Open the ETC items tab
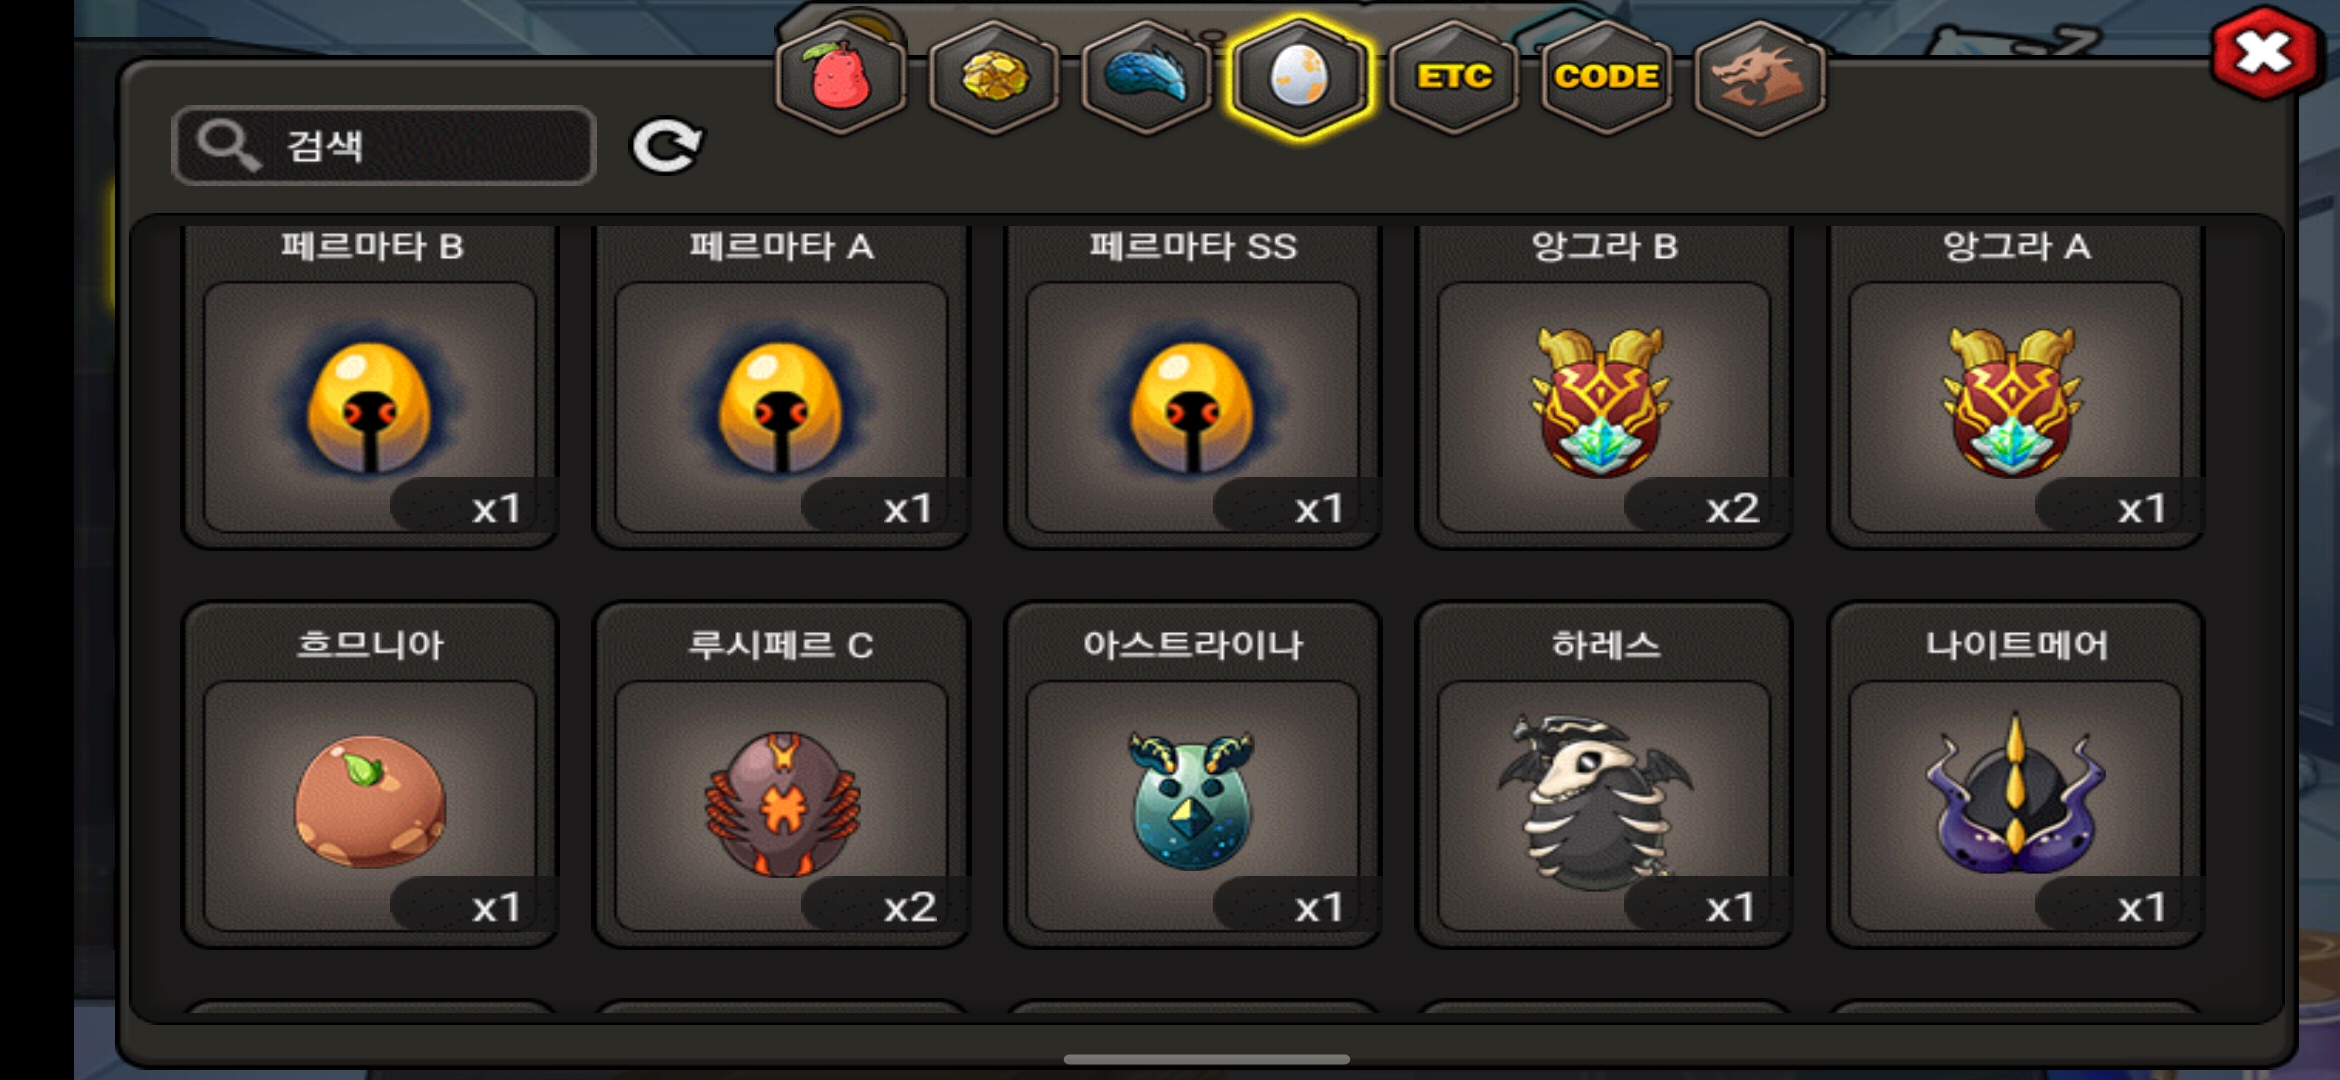2340x1080 pixels. [x=1454, y=77]
